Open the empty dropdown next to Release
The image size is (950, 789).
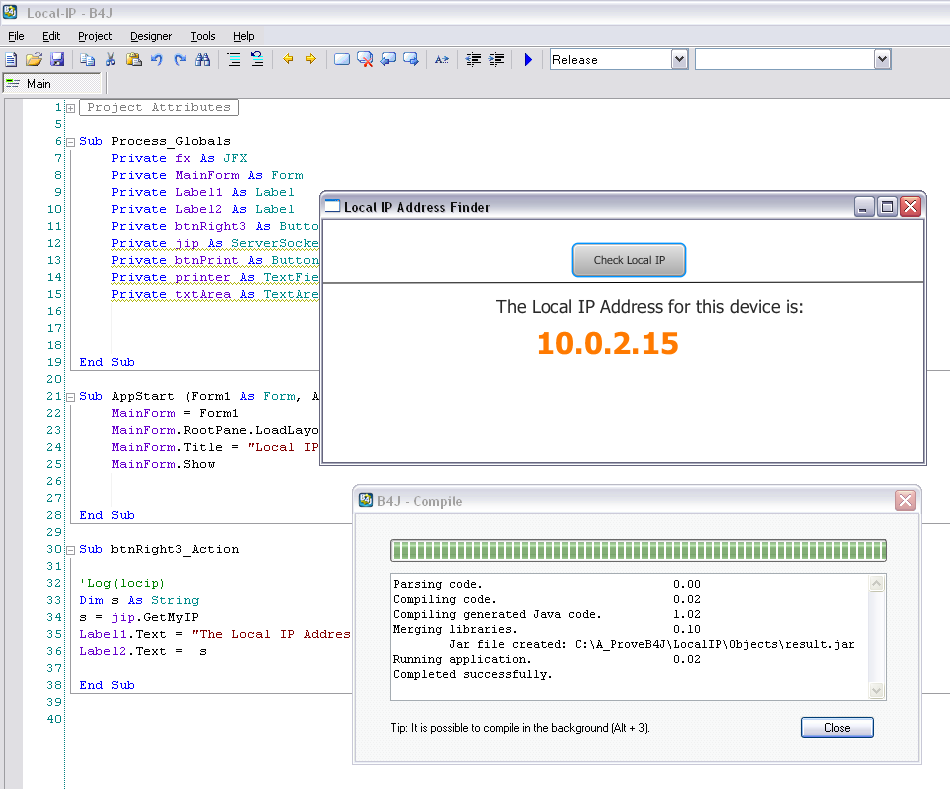(x=881, y=60)
